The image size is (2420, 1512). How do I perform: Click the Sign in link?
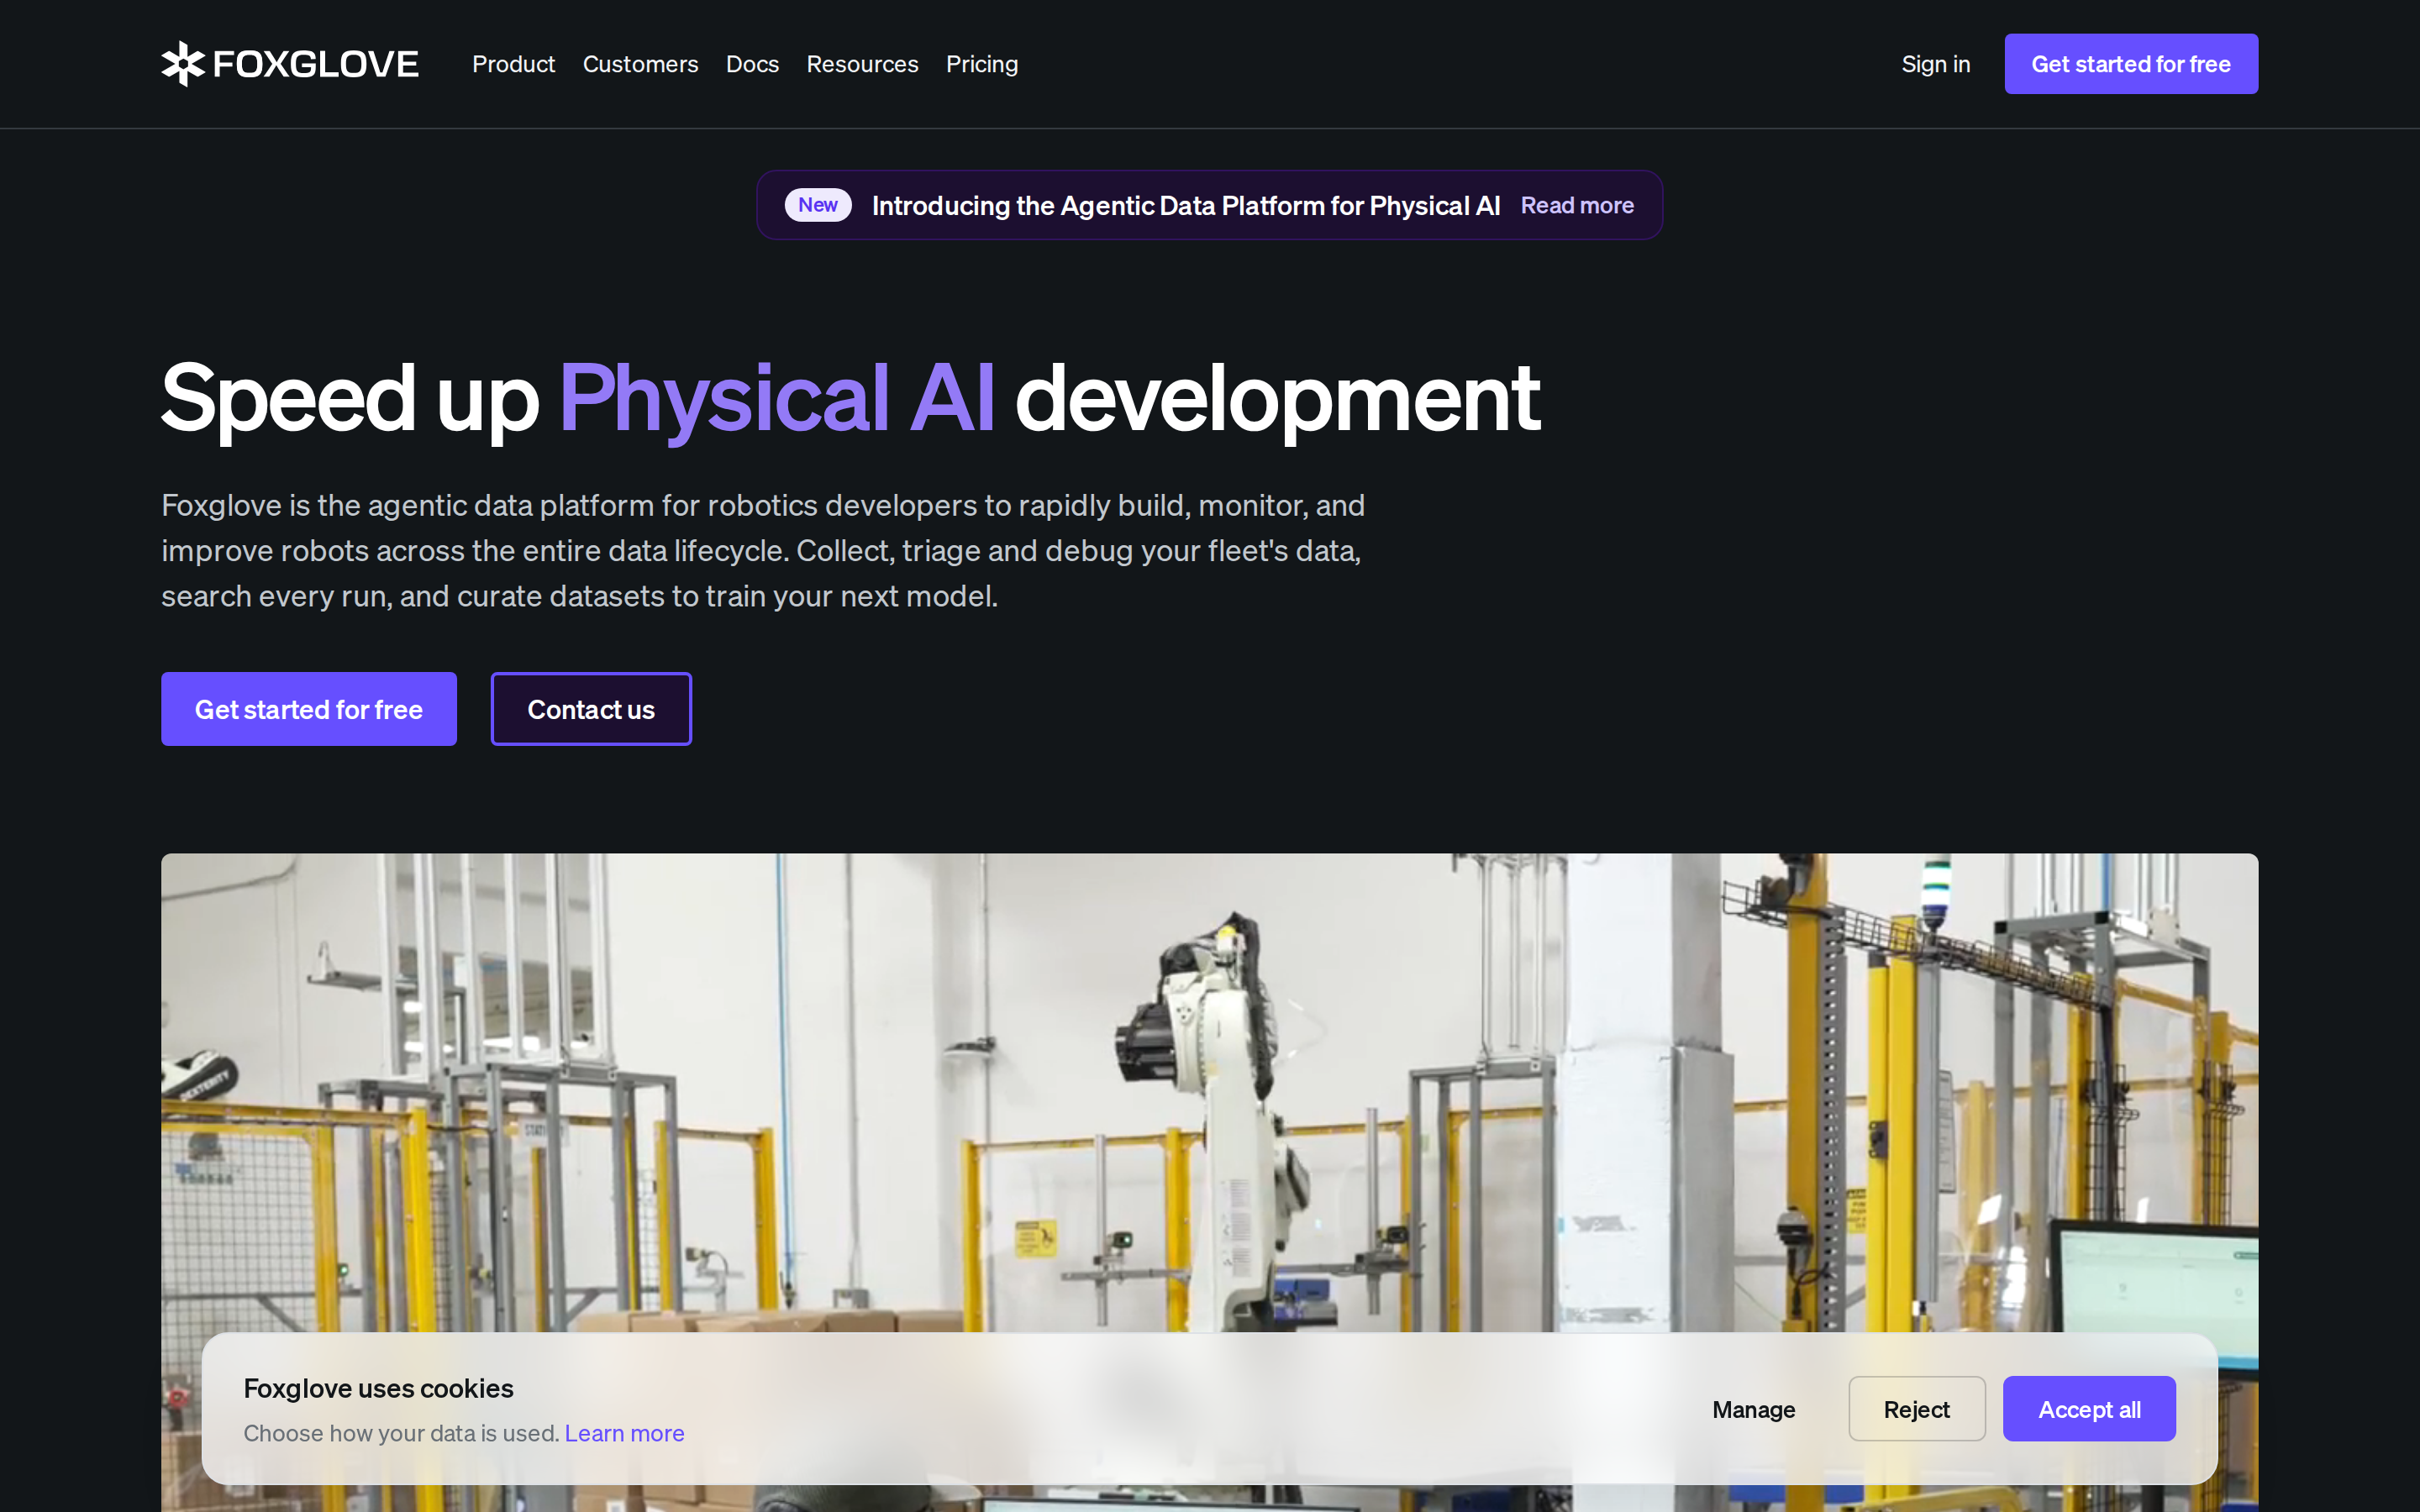click(1936, 64)
